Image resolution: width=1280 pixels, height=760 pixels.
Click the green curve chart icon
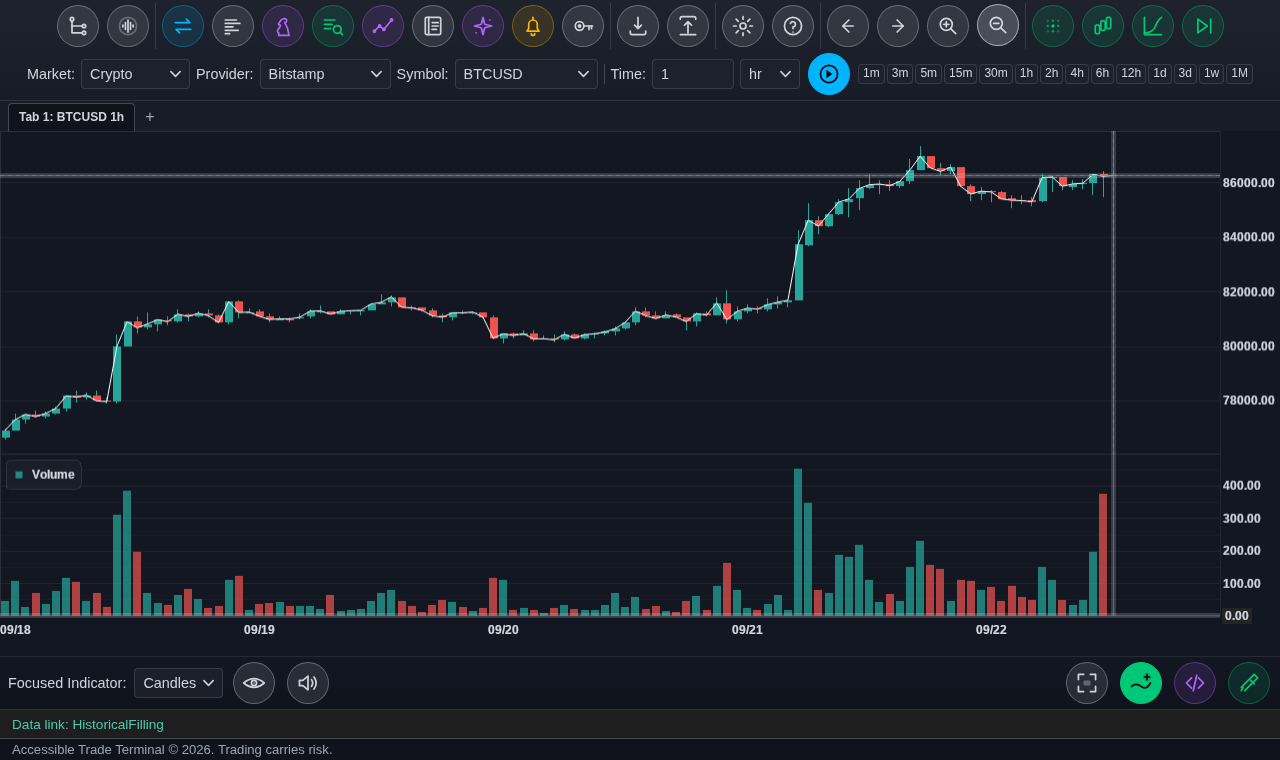point(1153,26)
